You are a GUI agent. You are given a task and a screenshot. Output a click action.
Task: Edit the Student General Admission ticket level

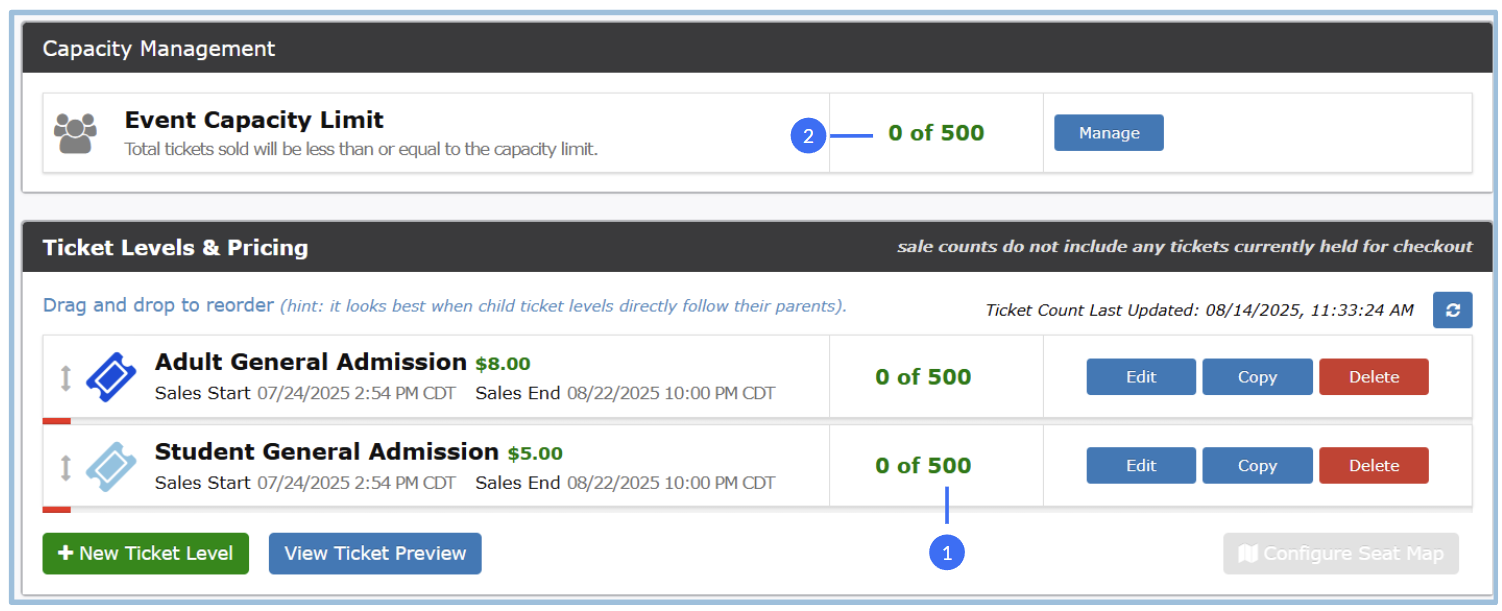(1141, 465)
